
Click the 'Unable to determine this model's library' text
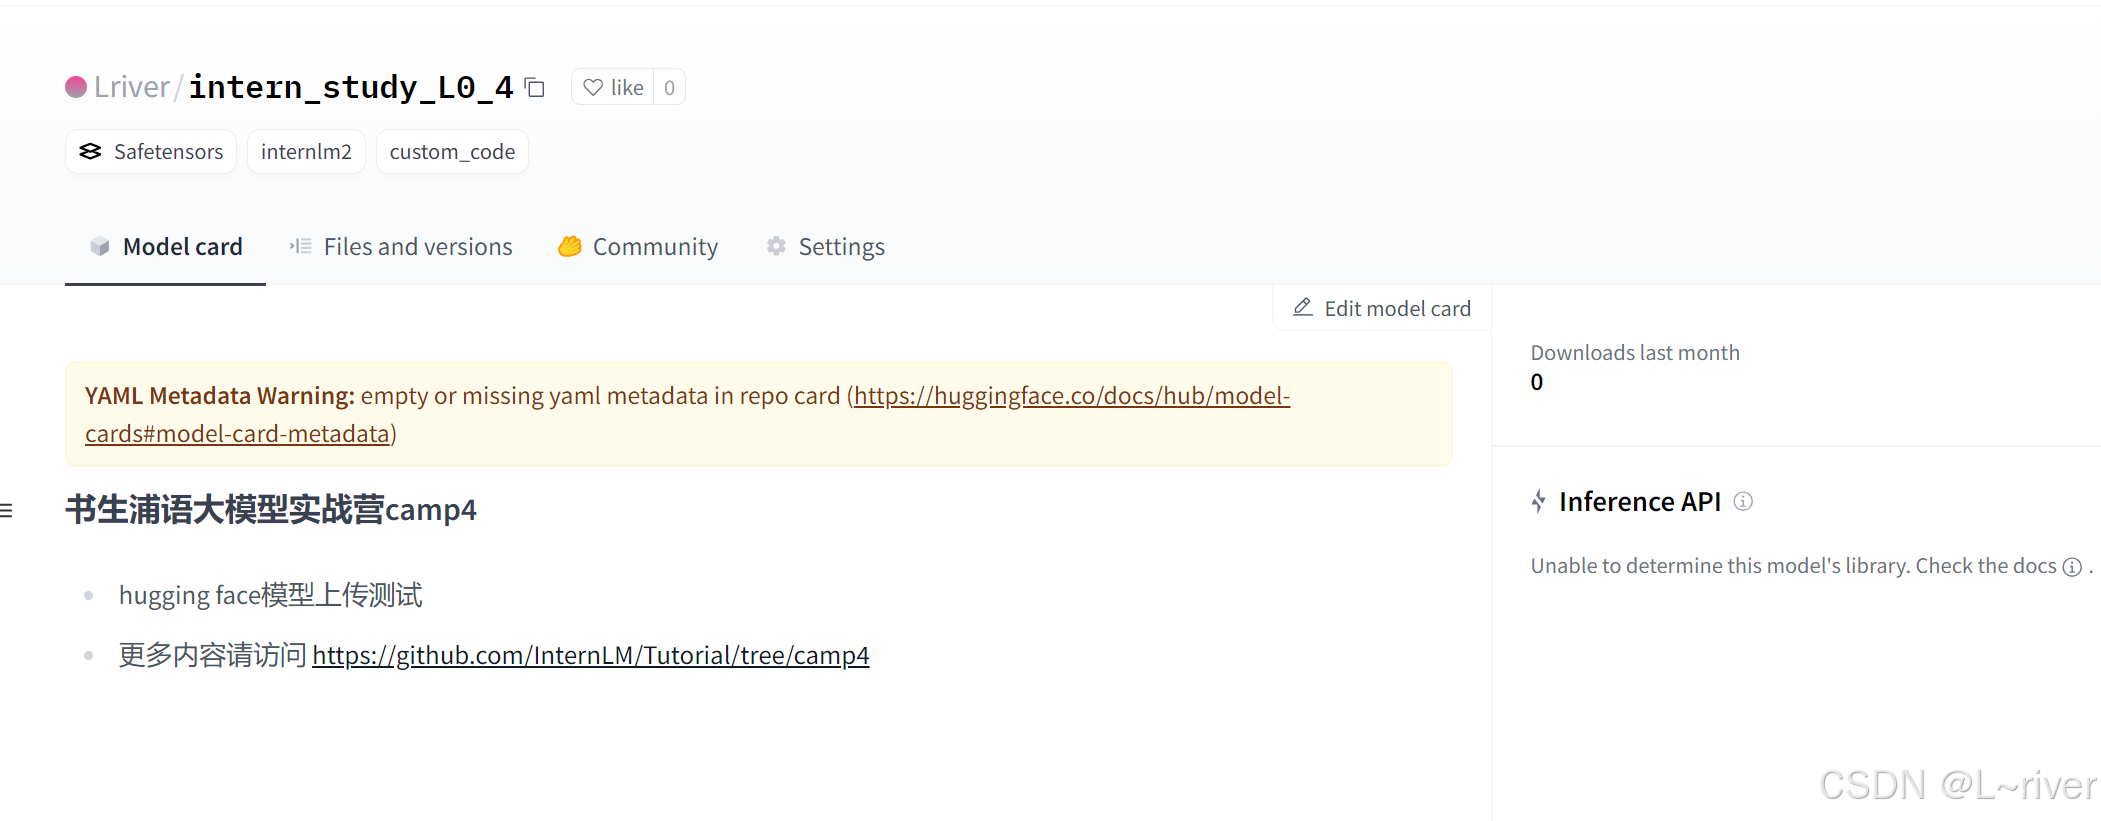click(x=1720, y=566)
